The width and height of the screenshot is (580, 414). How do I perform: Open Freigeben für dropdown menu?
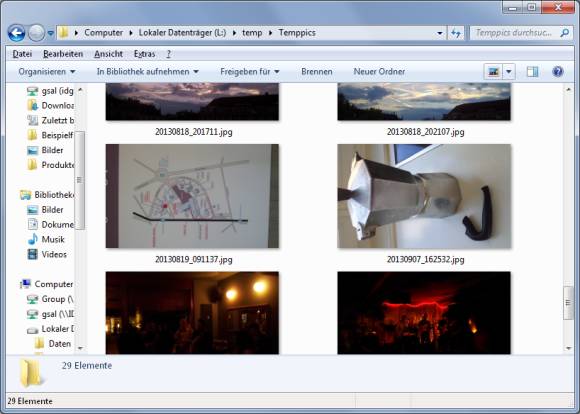(250, 71)
